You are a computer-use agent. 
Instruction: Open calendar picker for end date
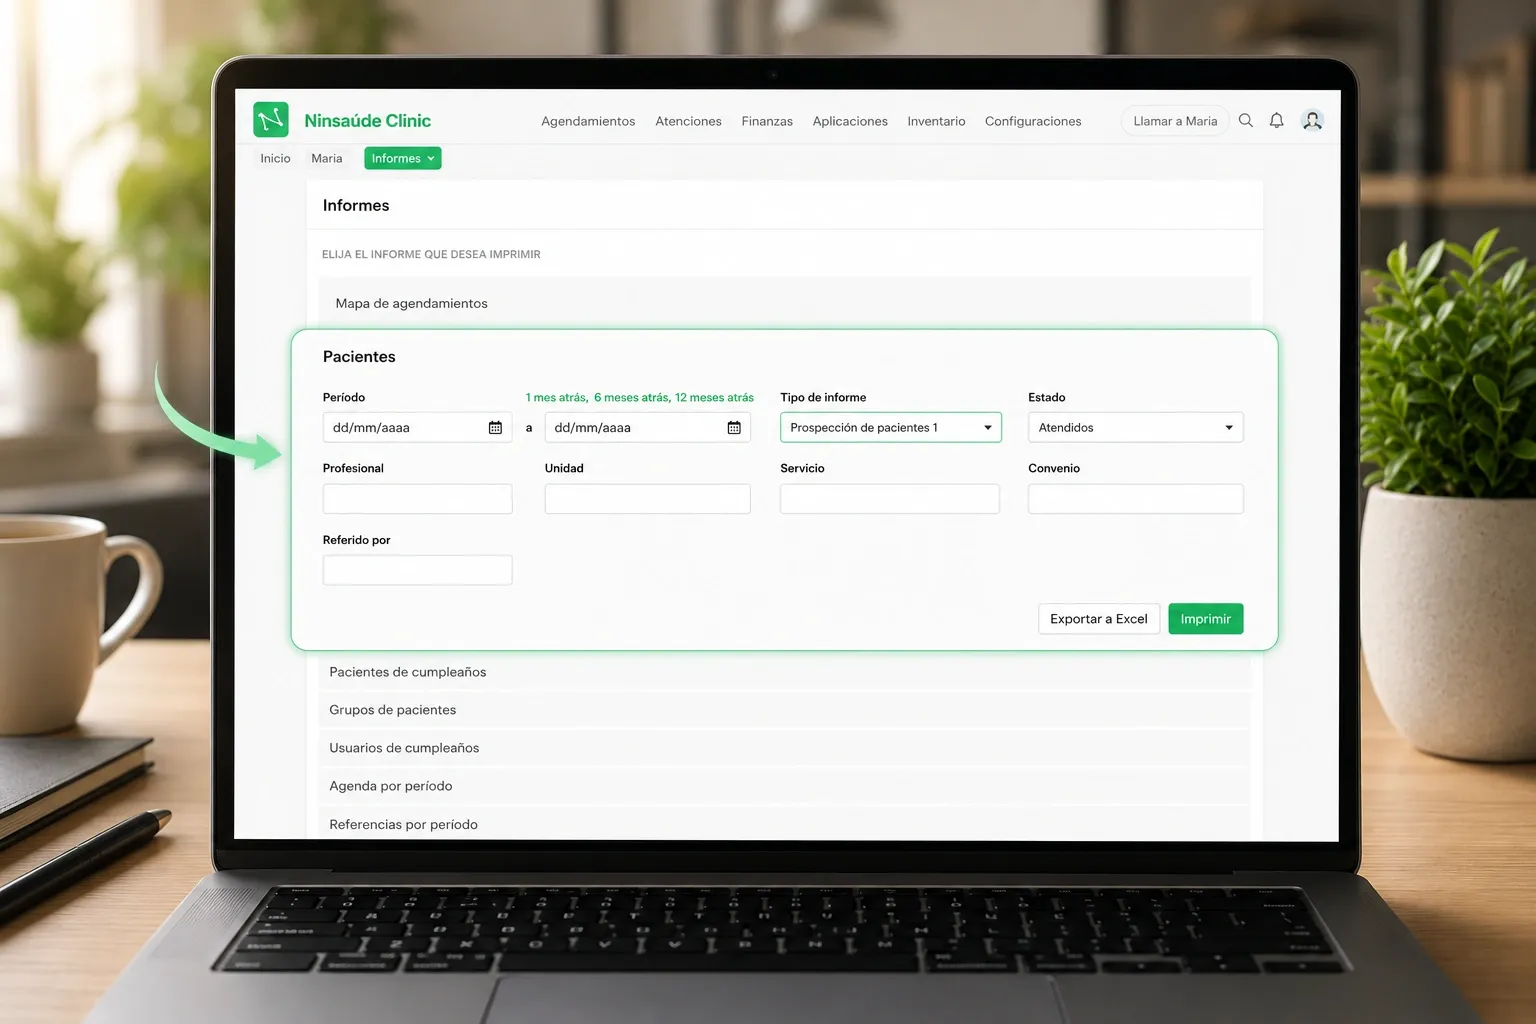734,428
